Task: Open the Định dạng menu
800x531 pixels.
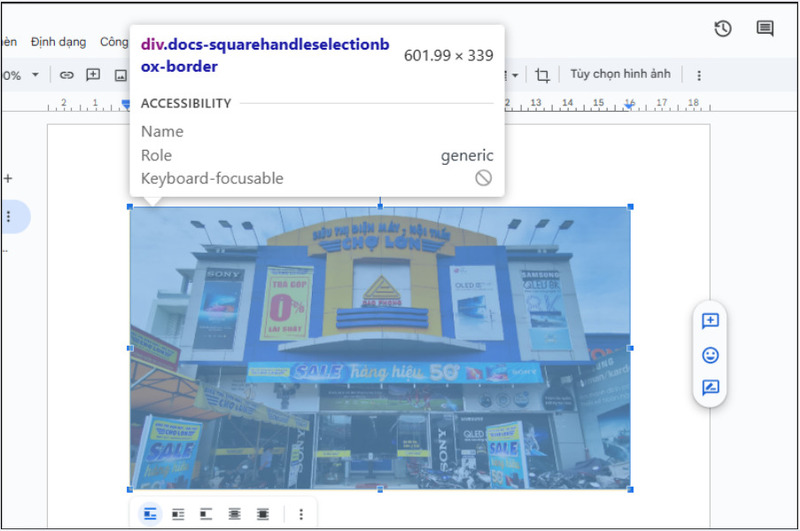Action: coord(58,42)
